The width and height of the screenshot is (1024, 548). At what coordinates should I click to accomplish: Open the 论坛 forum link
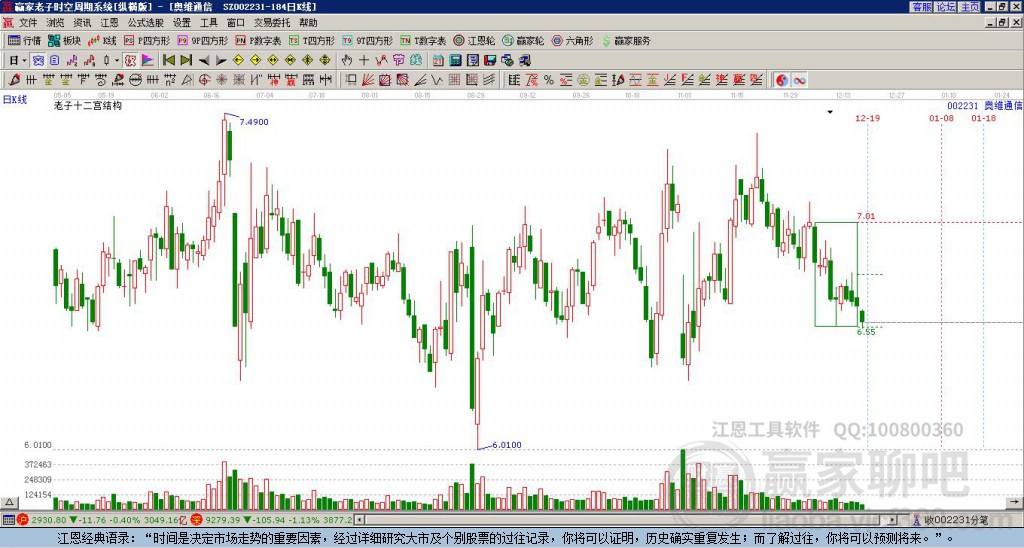[x=946, y=7]
